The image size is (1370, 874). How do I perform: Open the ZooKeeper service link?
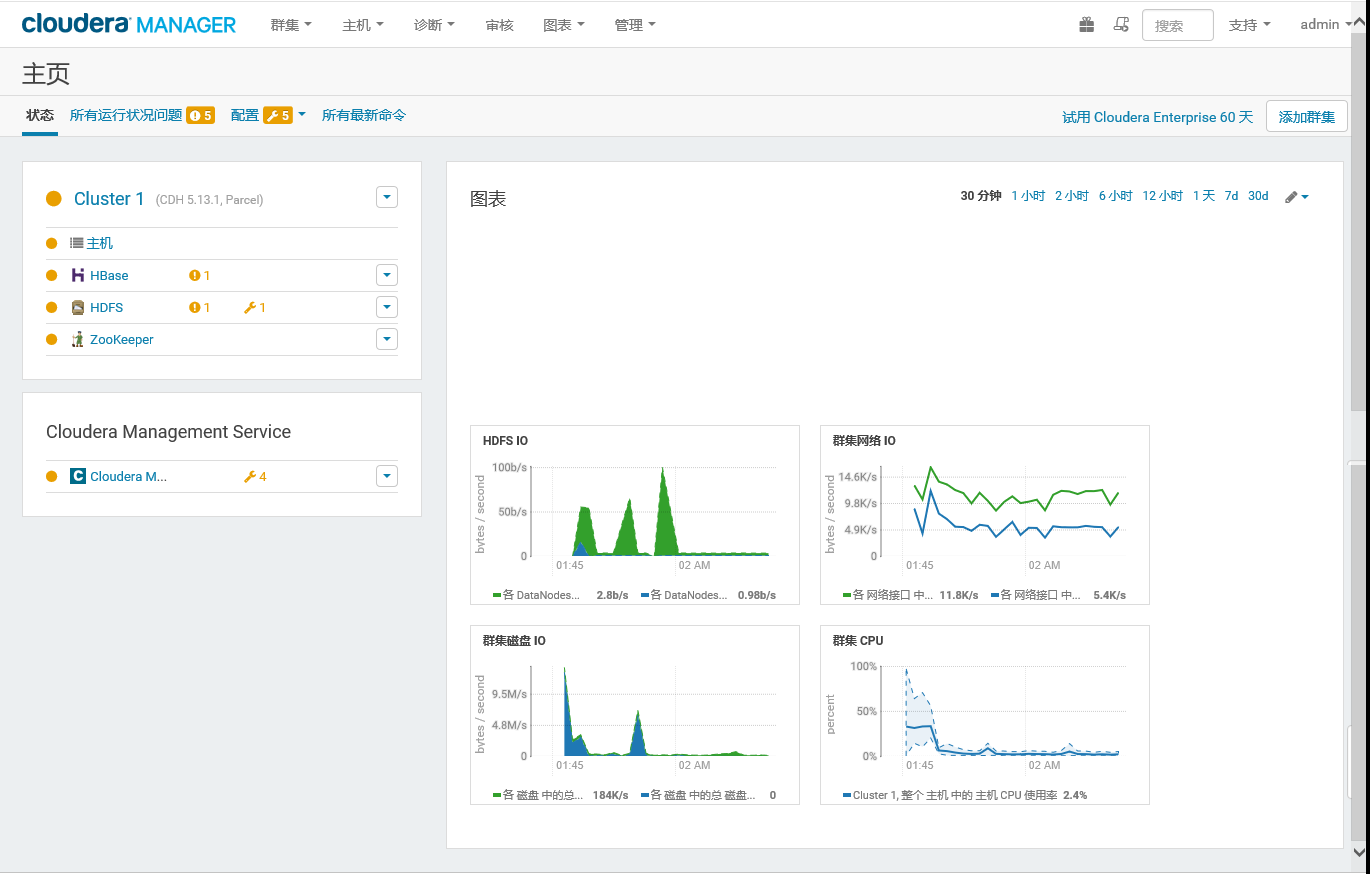pos(122,340)
